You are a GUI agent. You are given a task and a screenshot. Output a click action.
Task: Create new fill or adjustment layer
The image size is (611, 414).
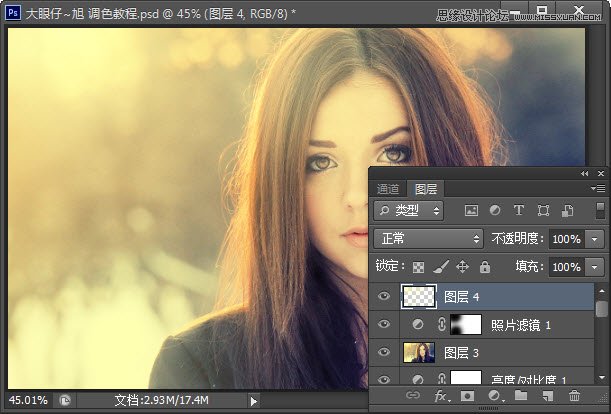click(496, 396)
